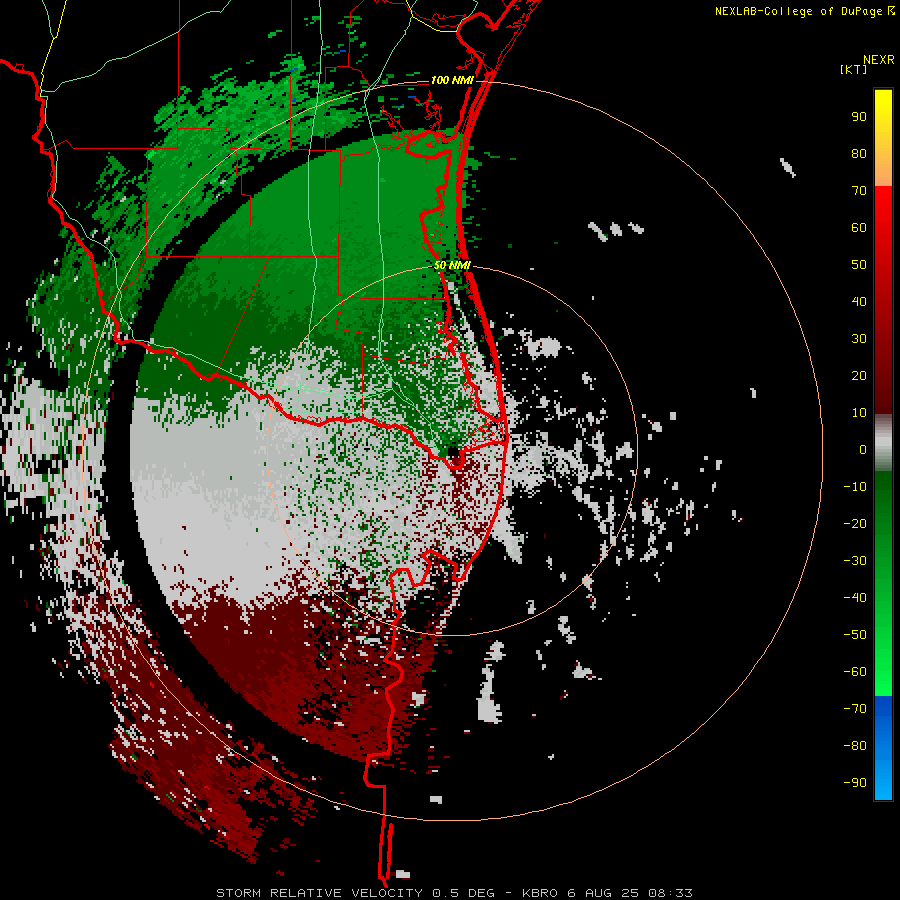Click the -10 value on the velocity scale
The height and width of the screenshot is (900, 900).
coord(855,487)
